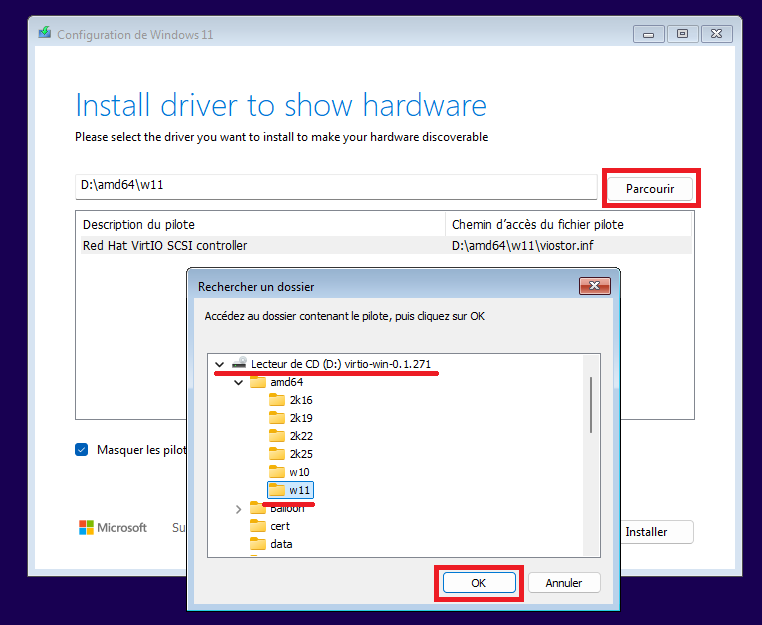
Task: Collapse the Lecteur de CD (D:) node
Action: point(219,364)
